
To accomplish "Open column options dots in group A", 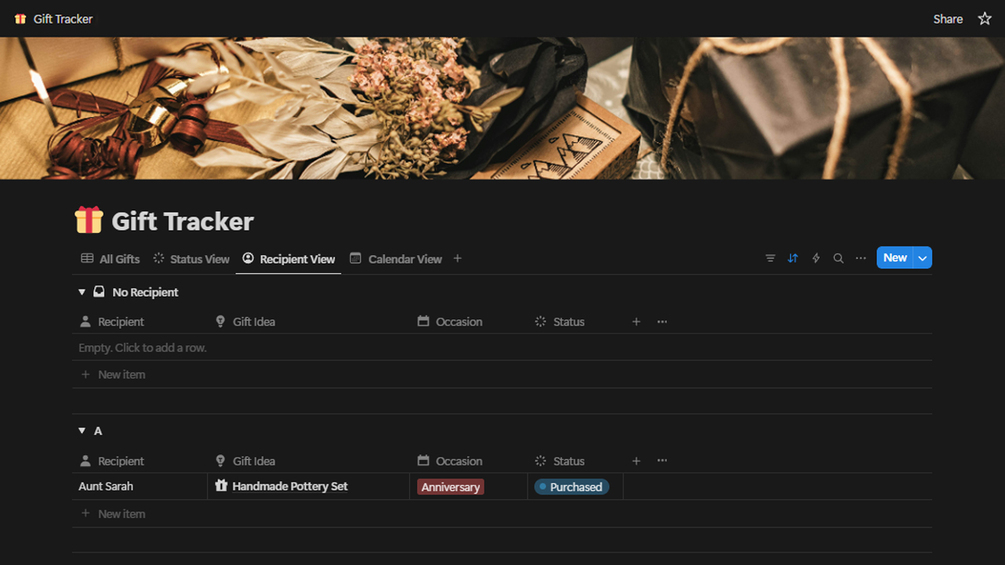I will click(x=662, y=461).
